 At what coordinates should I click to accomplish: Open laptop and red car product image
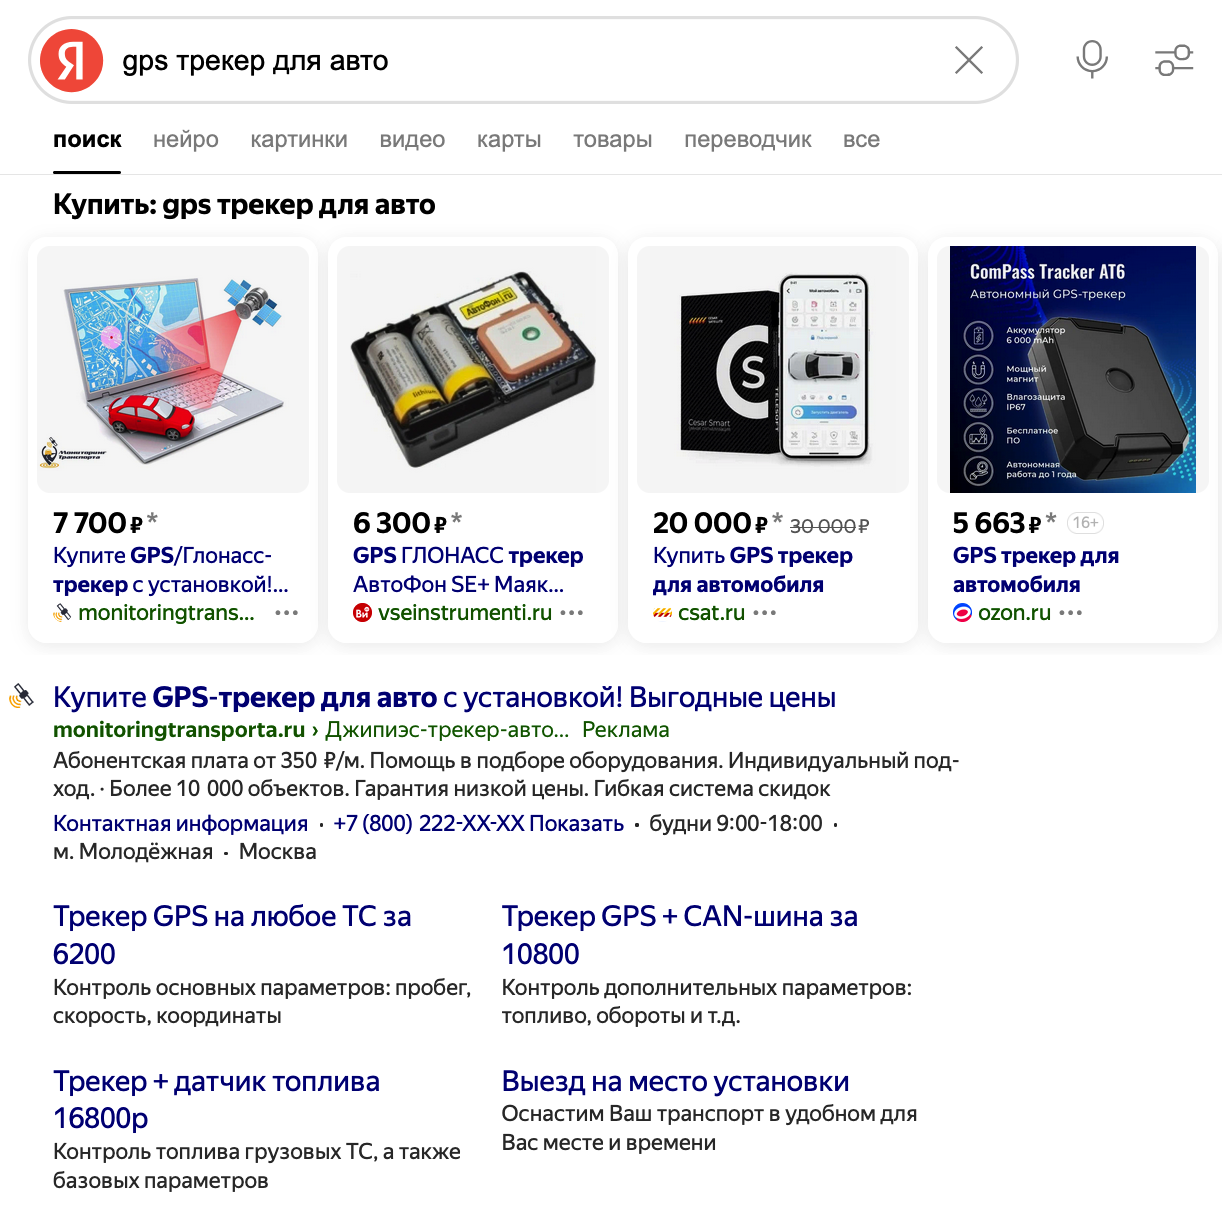tap(173, 369)
